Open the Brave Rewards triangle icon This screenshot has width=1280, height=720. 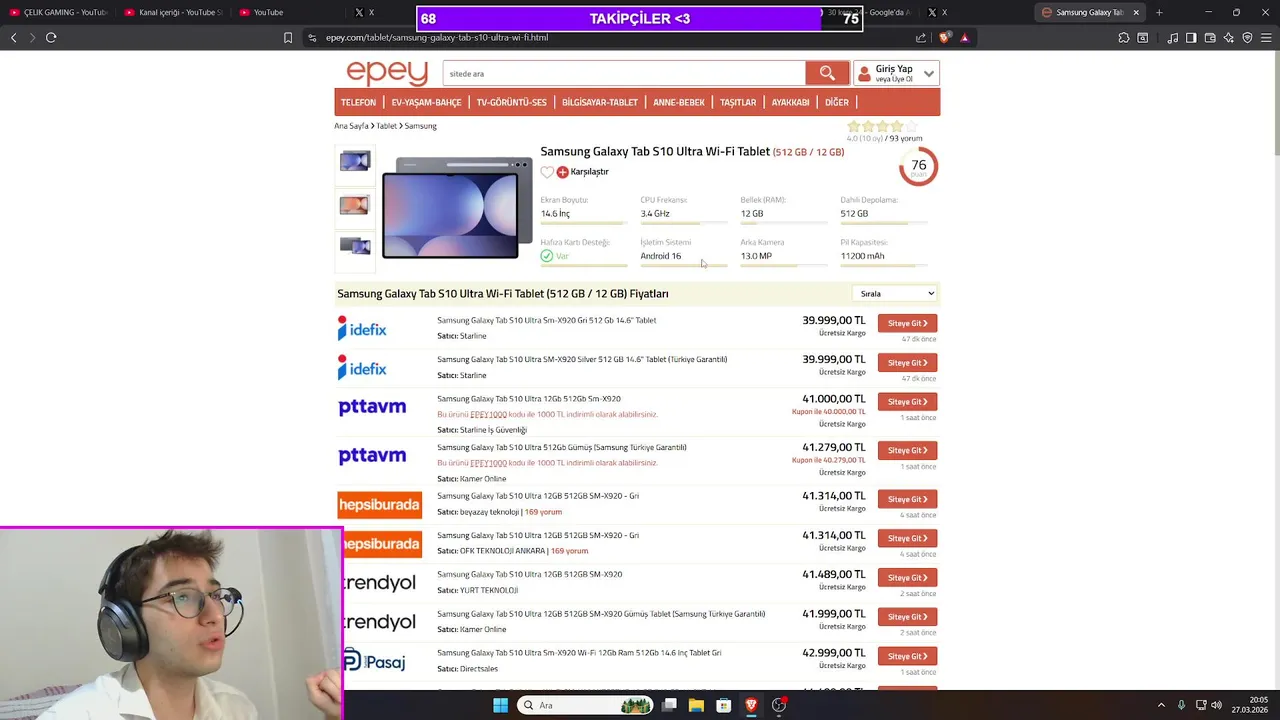point(964,37)
